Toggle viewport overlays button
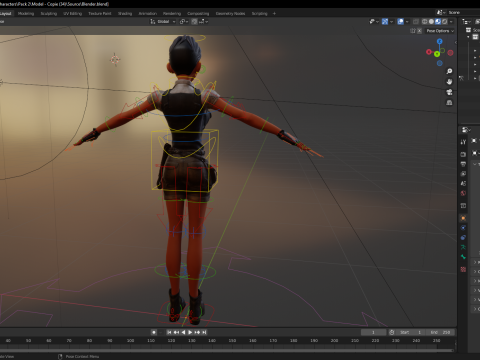 (401, 22)
